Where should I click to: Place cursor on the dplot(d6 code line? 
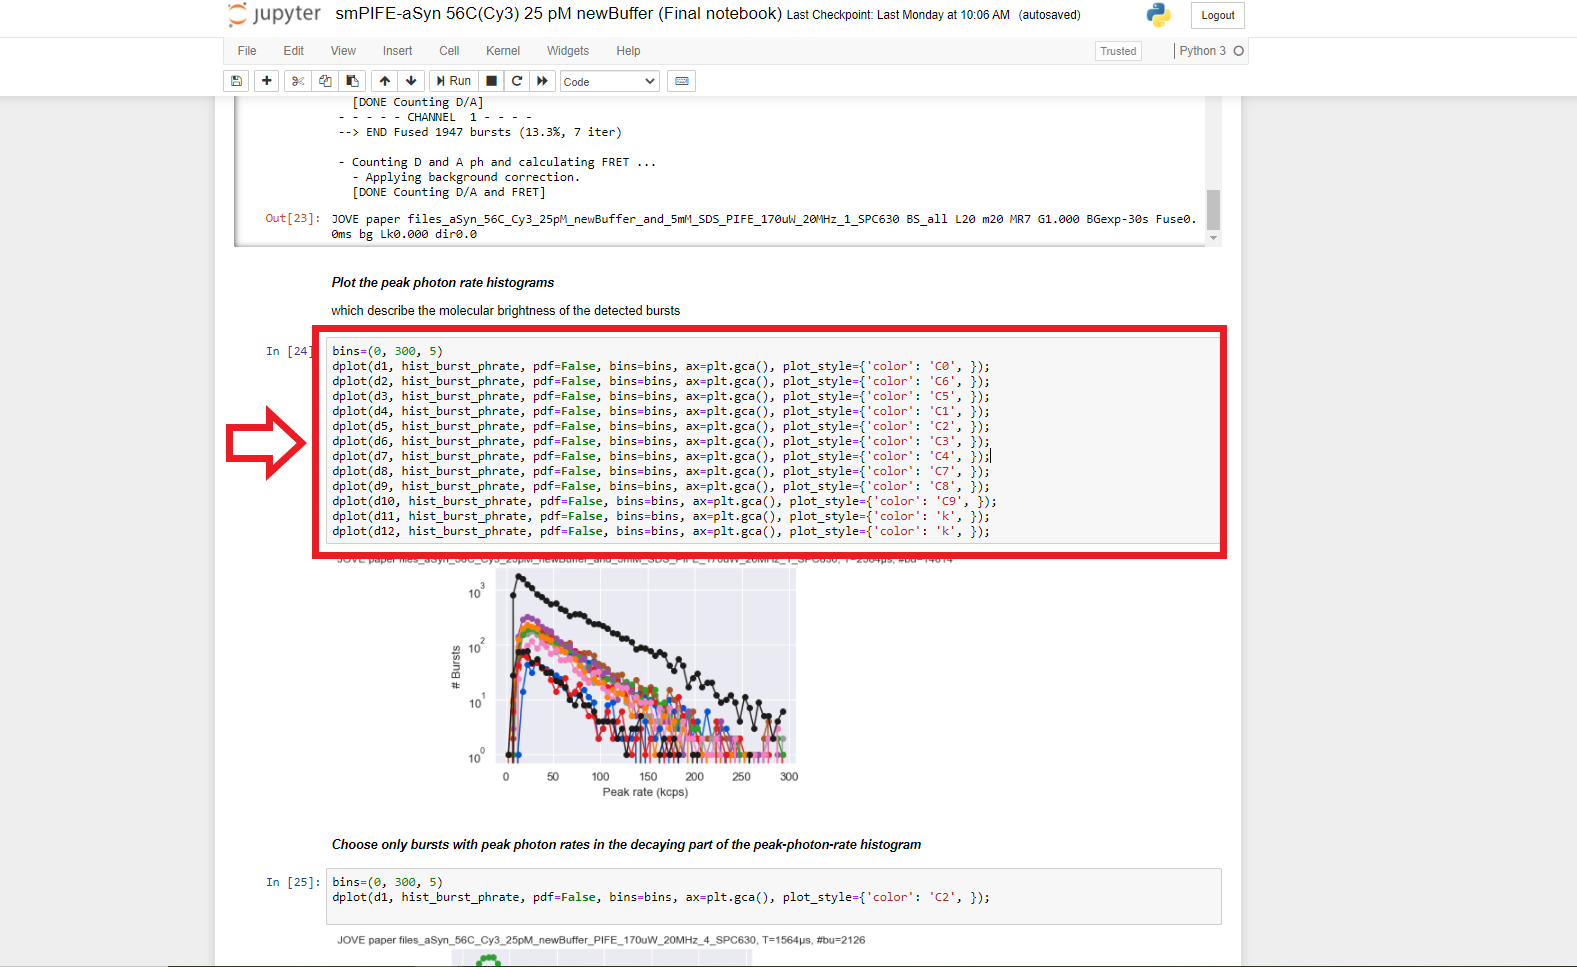pyautogui.click(x=661, y=441)
